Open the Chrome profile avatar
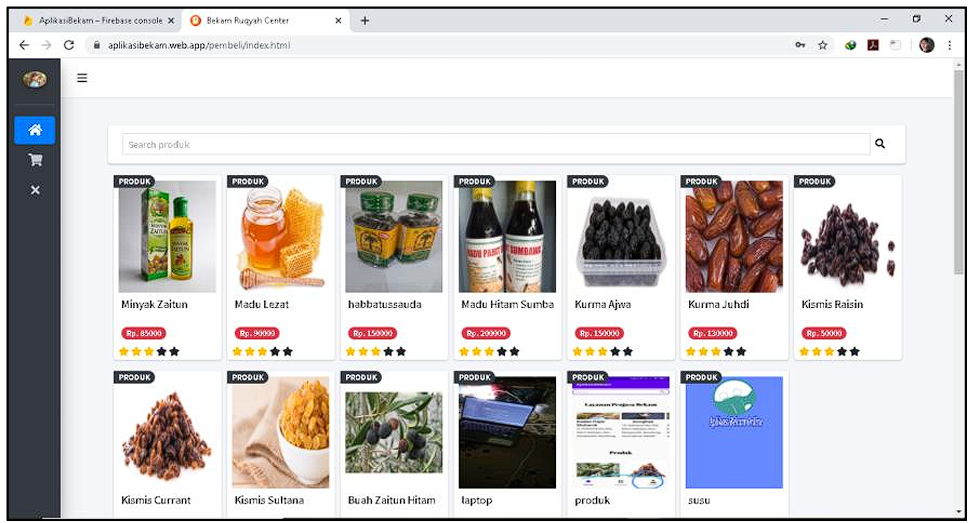The image size is (970, 523). 926,45
